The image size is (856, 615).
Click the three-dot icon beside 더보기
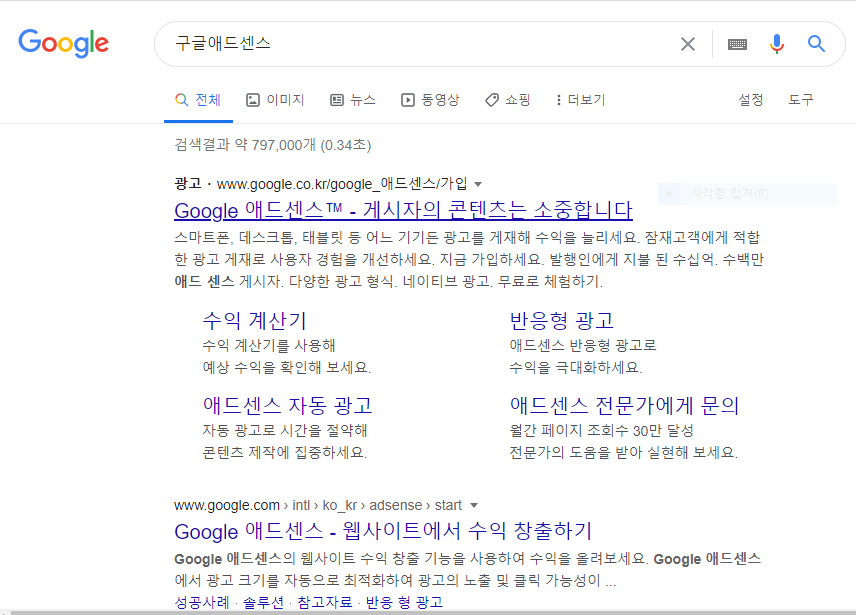coord(558,100)
